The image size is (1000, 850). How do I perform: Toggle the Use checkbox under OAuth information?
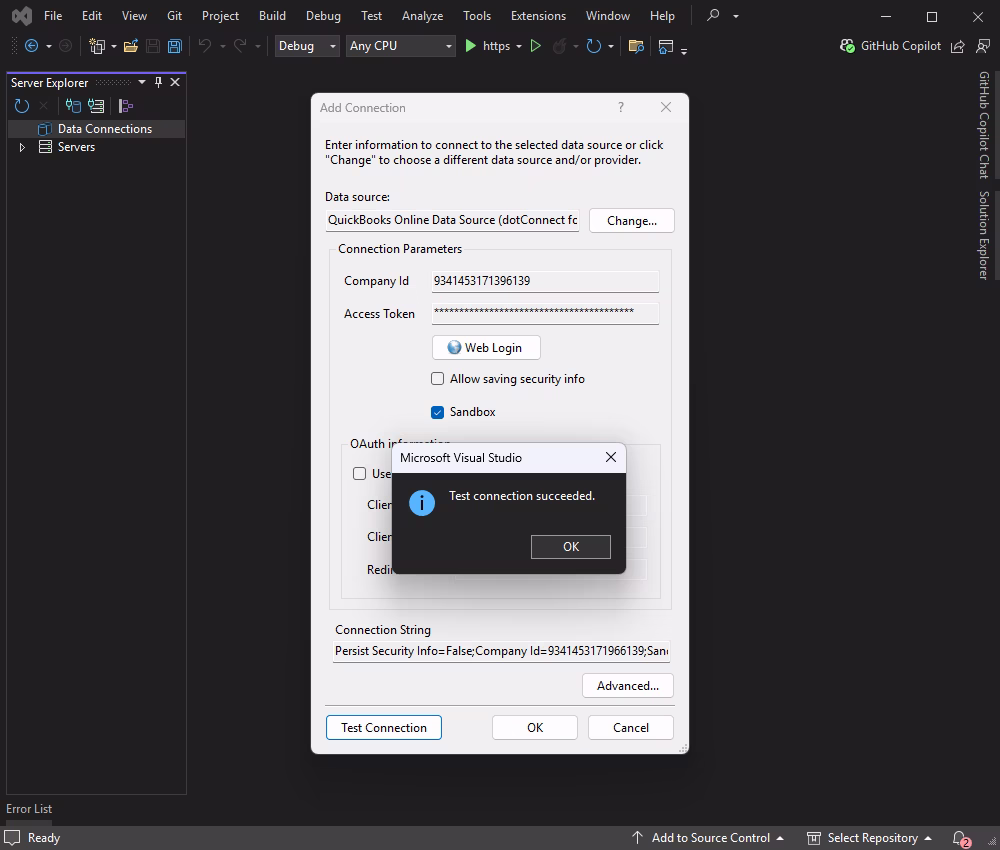tap(360, 474)
